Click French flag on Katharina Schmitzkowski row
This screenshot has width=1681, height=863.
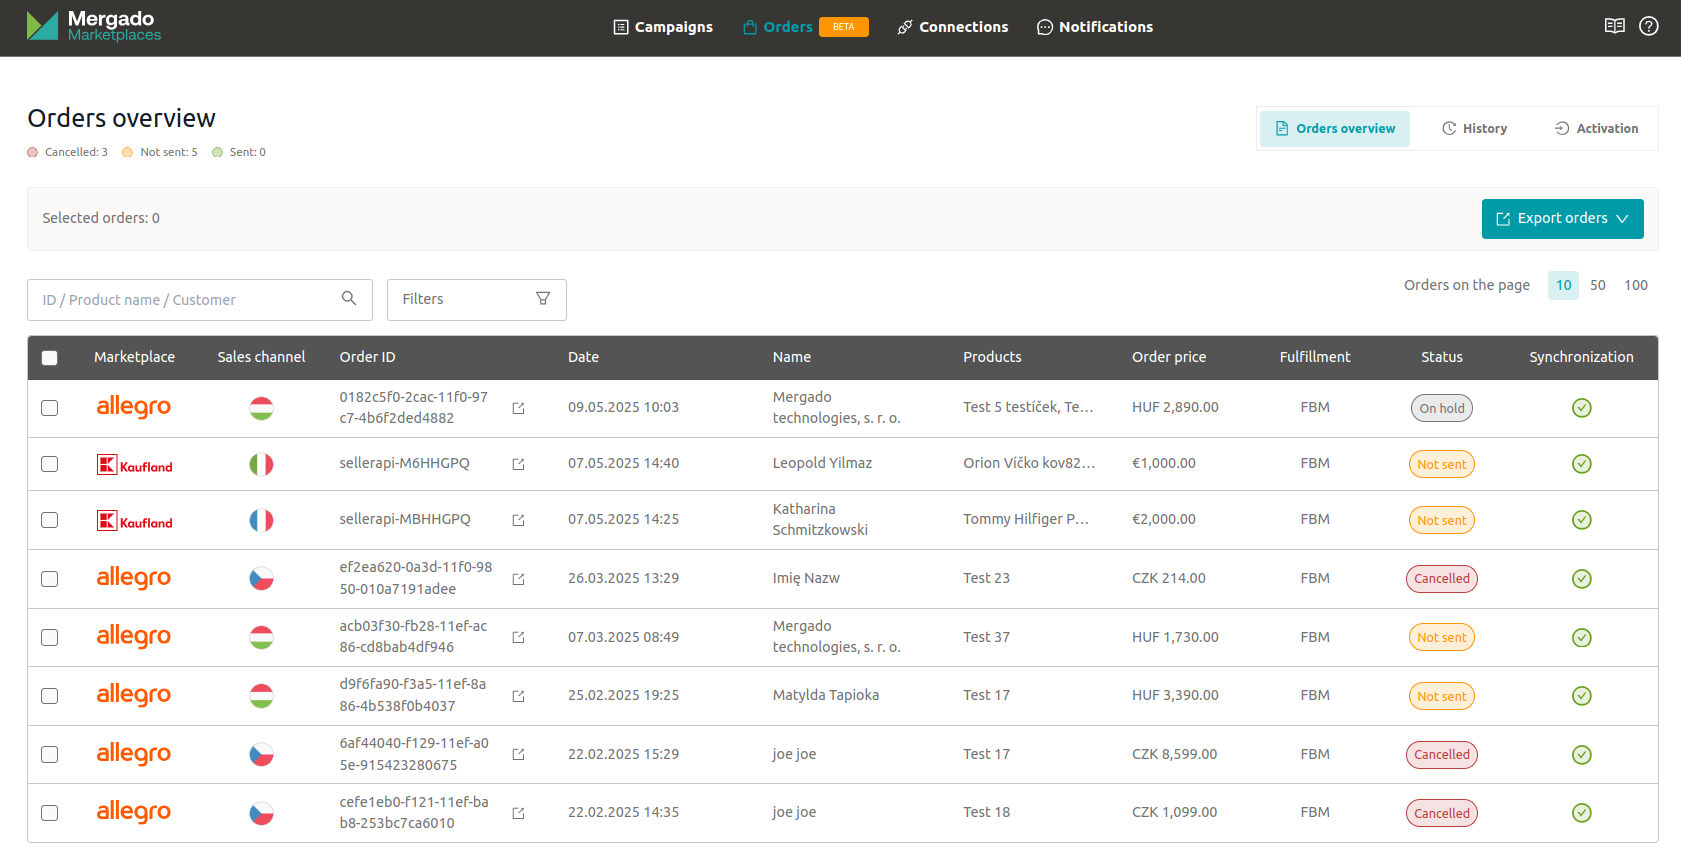[261, 520]
